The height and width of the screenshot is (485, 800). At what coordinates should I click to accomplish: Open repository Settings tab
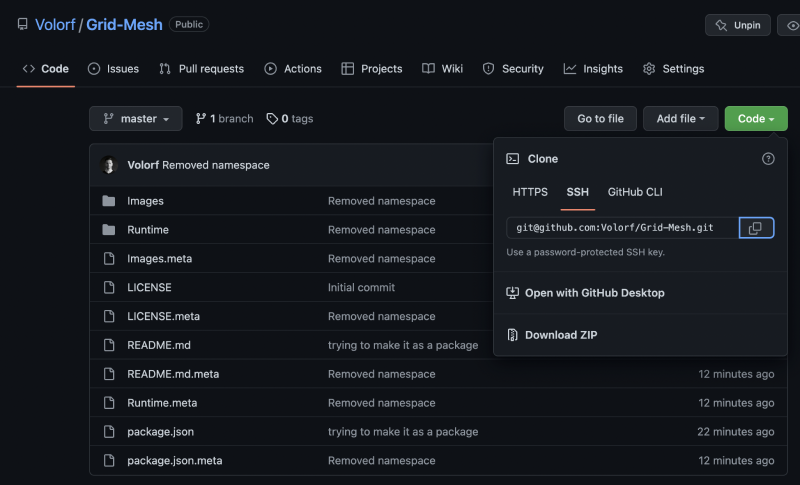pyautogui.click(x=673, y=69)
